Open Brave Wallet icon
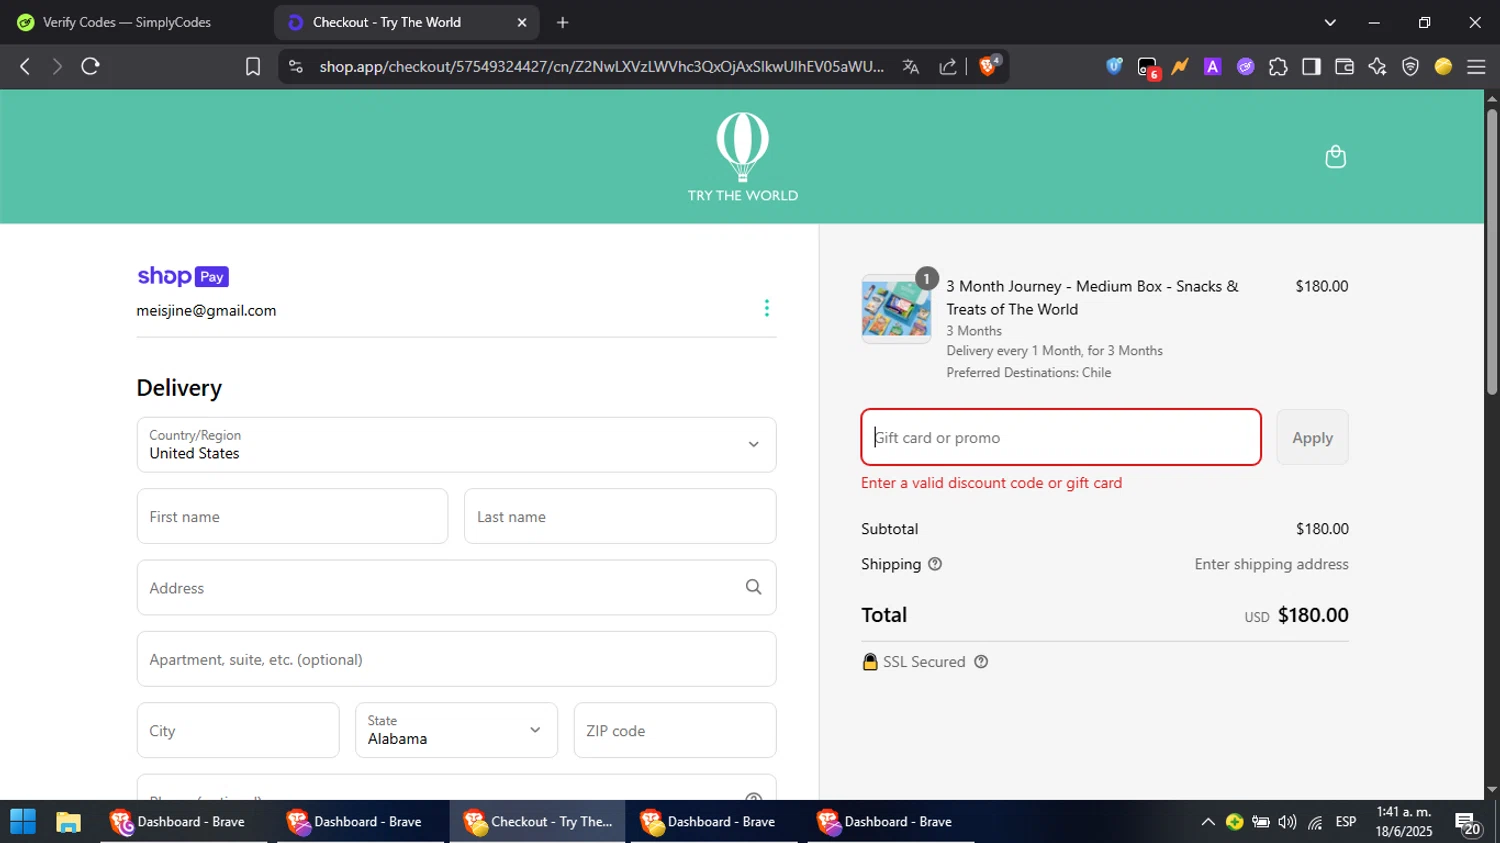The width and height of the screenshot is (1500, 843). point(1344,66)
